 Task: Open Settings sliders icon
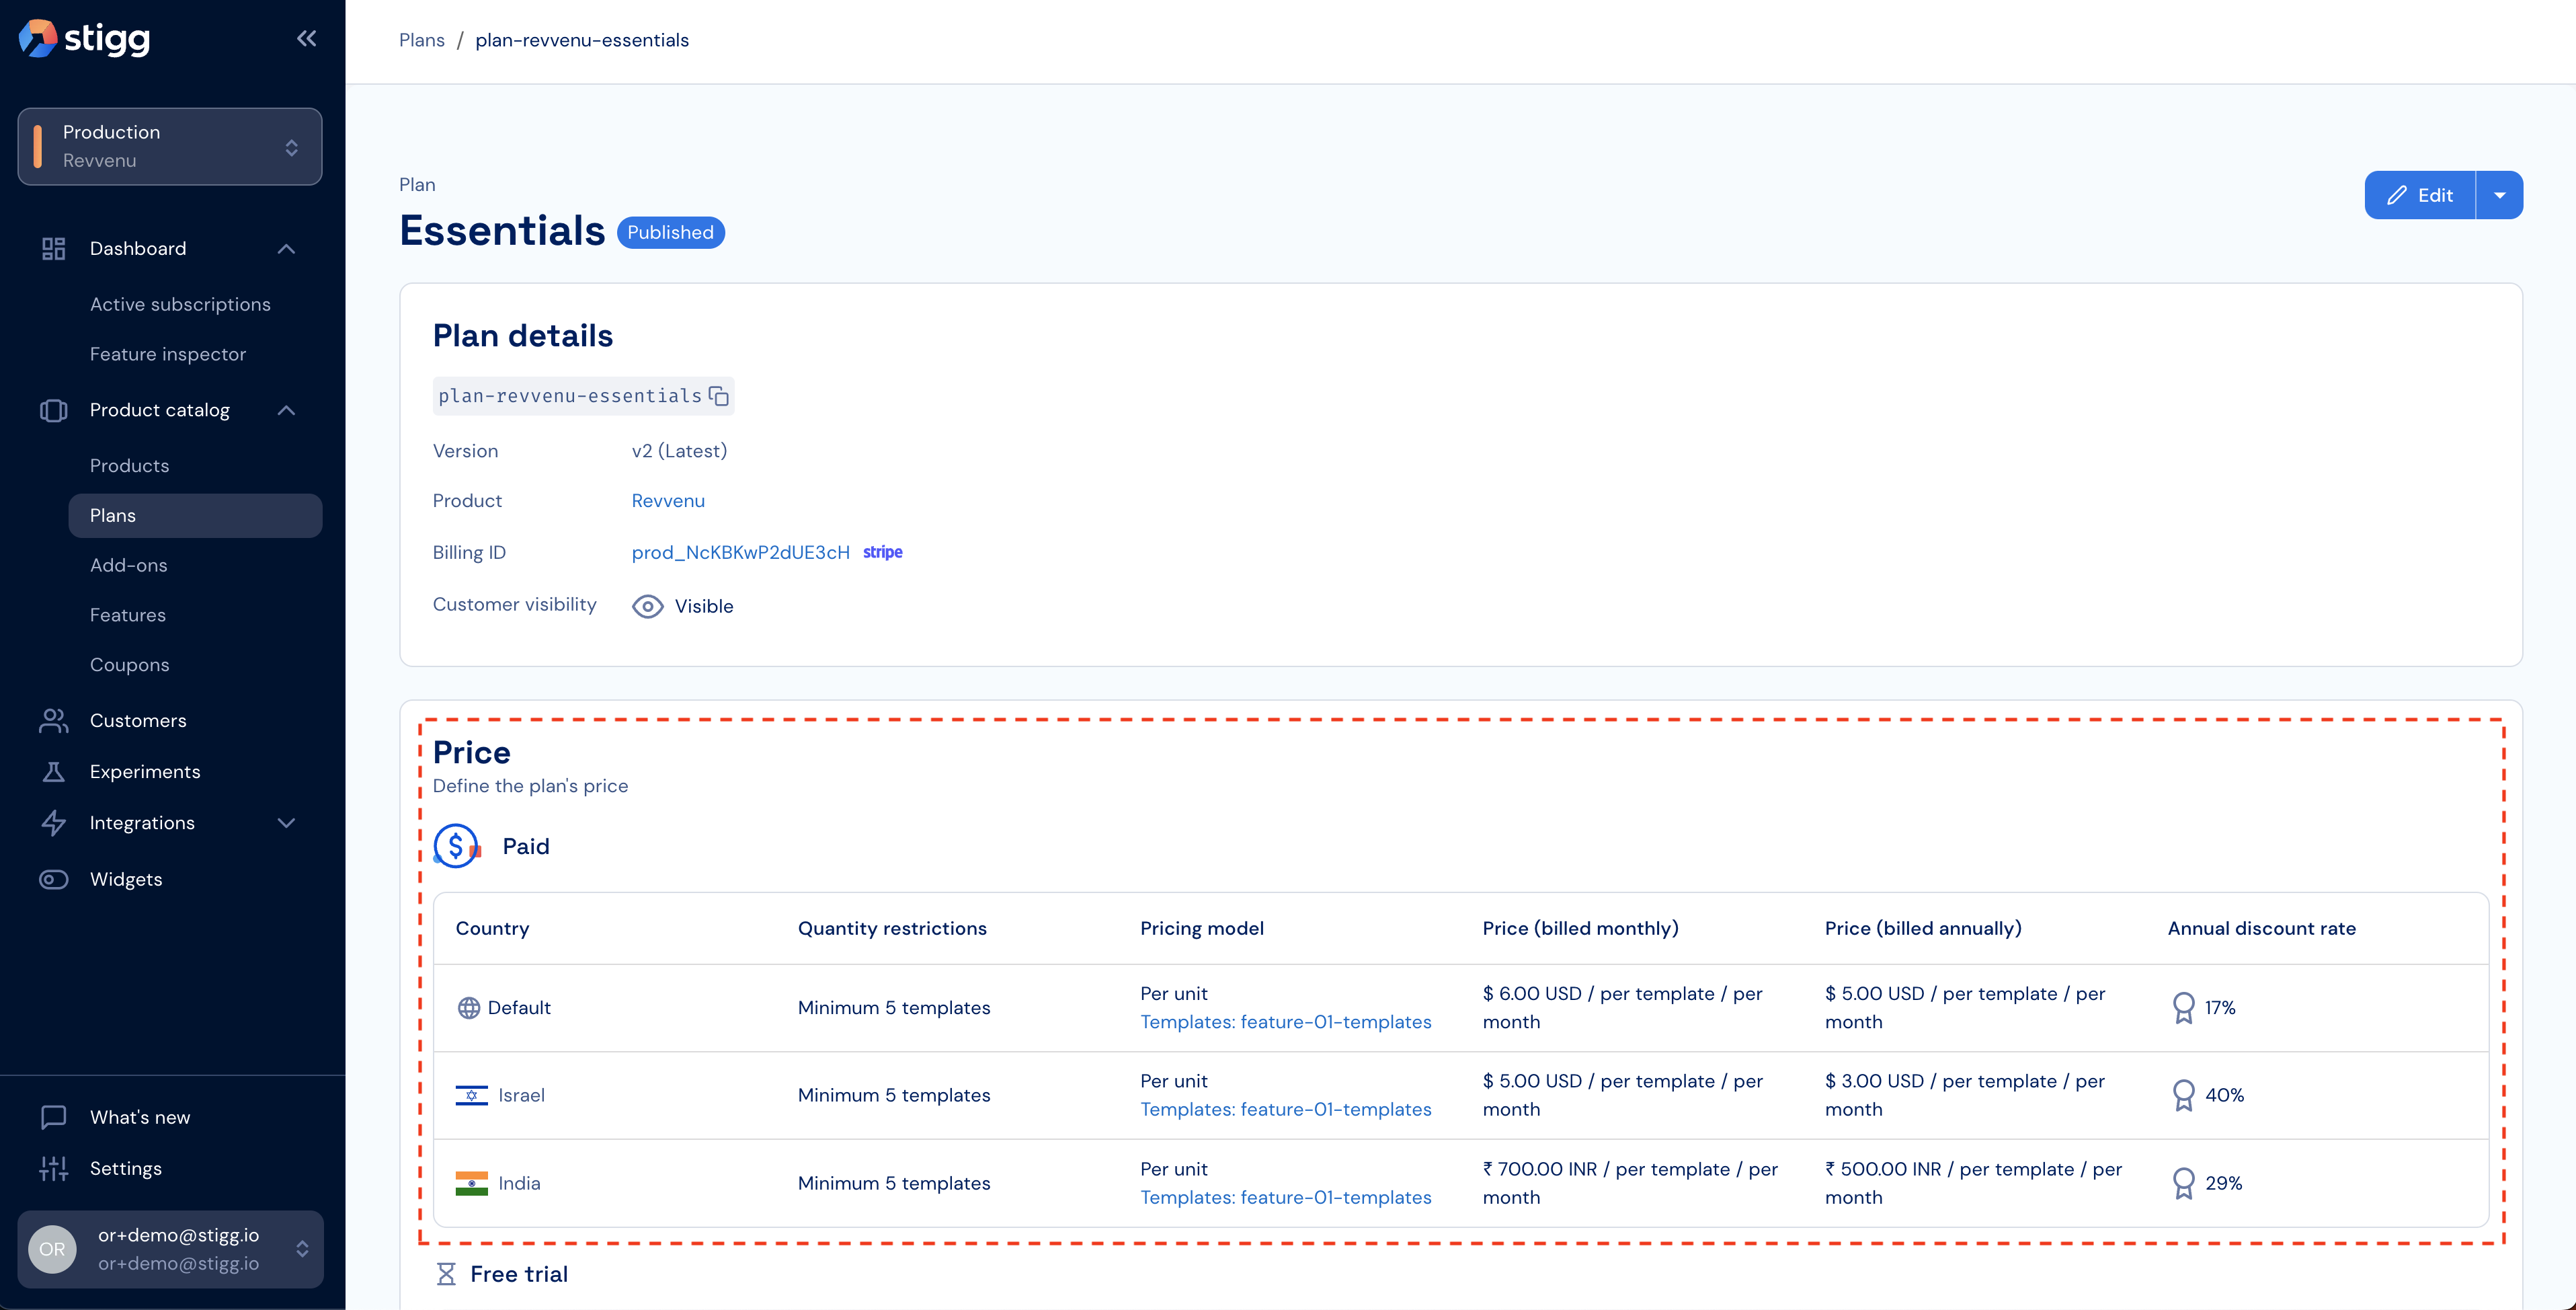tap(54, 1168)
